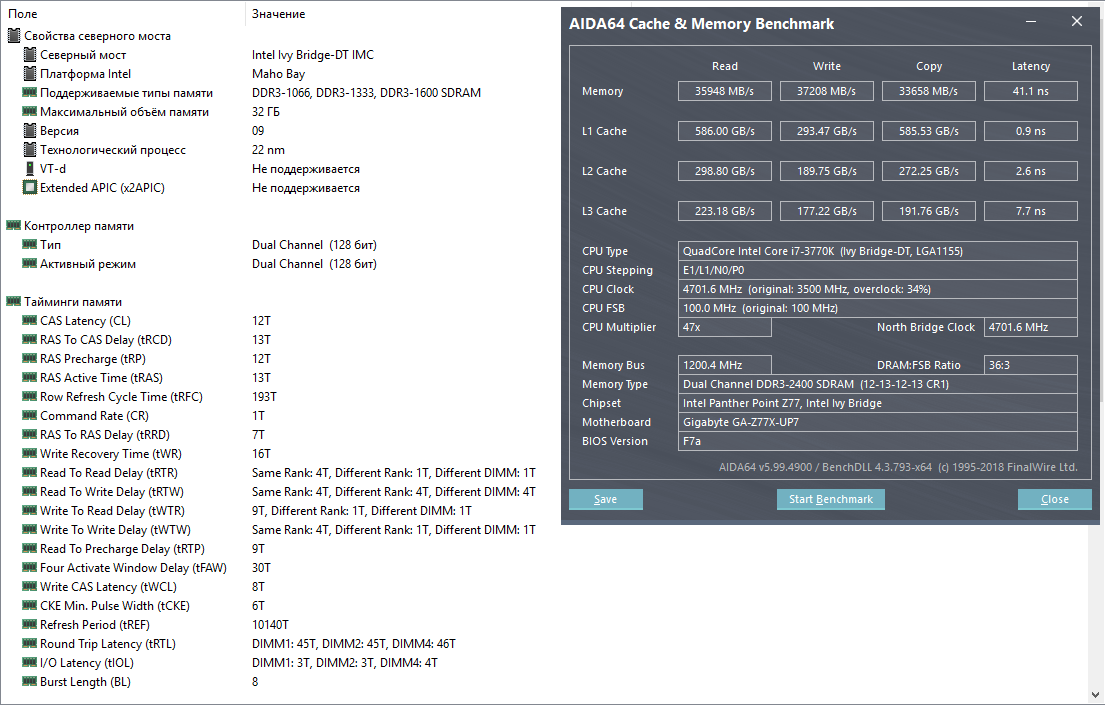The width and height of the screenshot is (1105, 705).
Task: Click the Memory Write value 37208 MB/s
Action: pos(827,91)
